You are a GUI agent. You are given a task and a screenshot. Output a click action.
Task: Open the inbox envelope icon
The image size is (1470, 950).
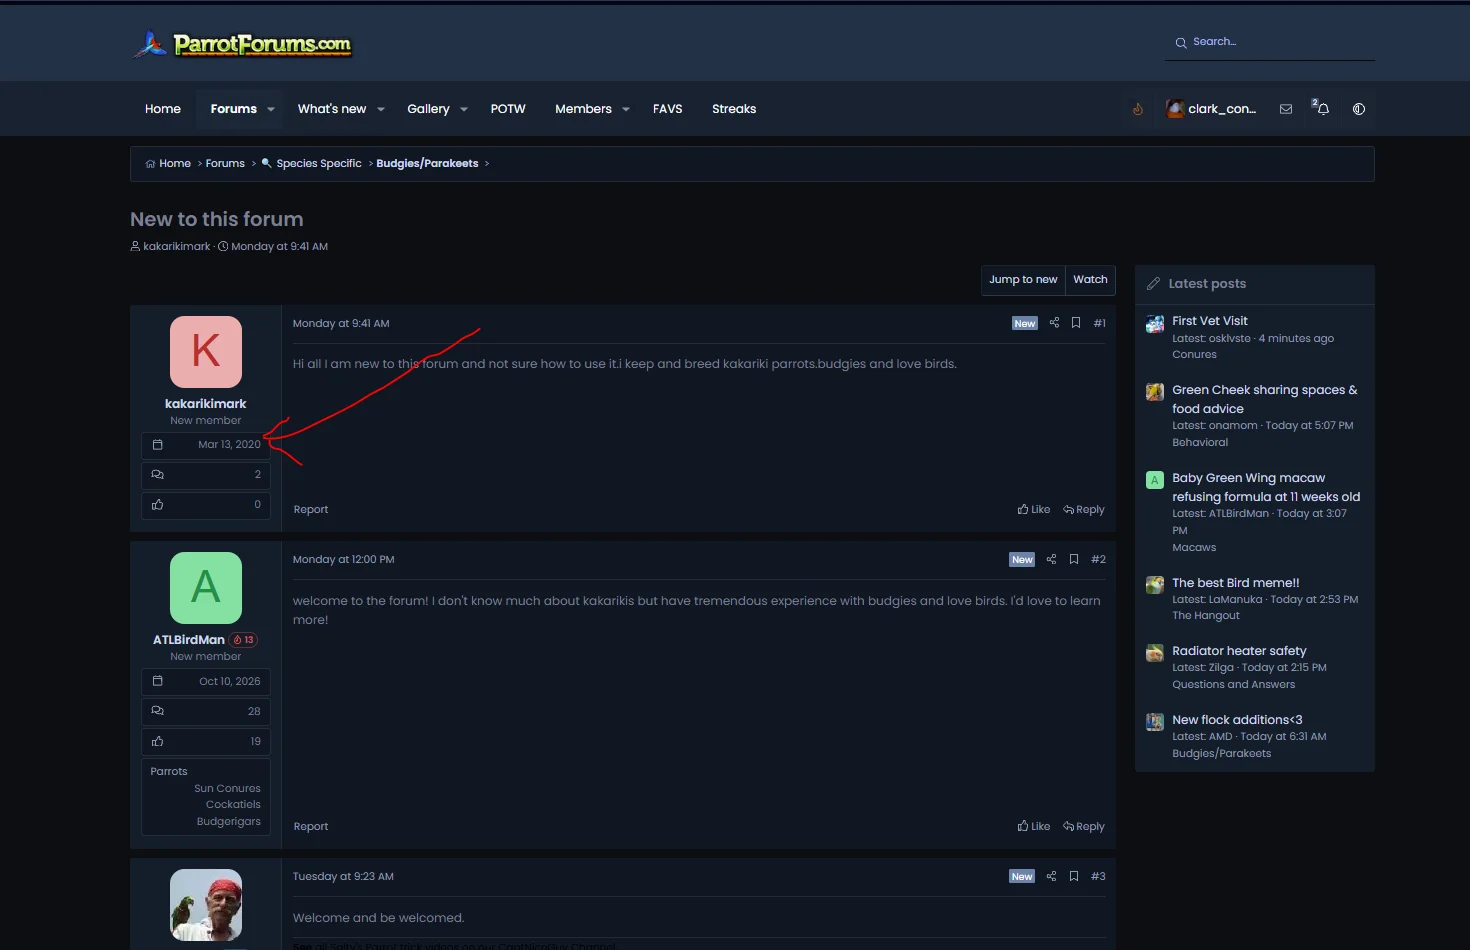[x=1286, y=109]
